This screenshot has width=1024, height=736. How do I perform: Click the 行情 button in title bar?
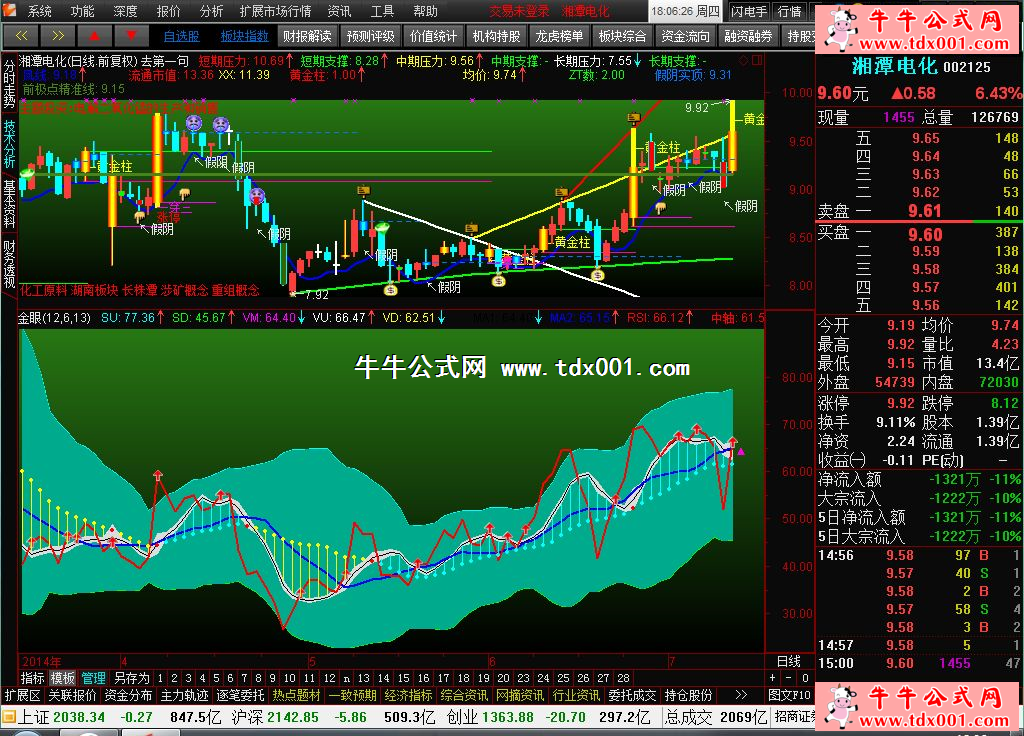[790, 11]
